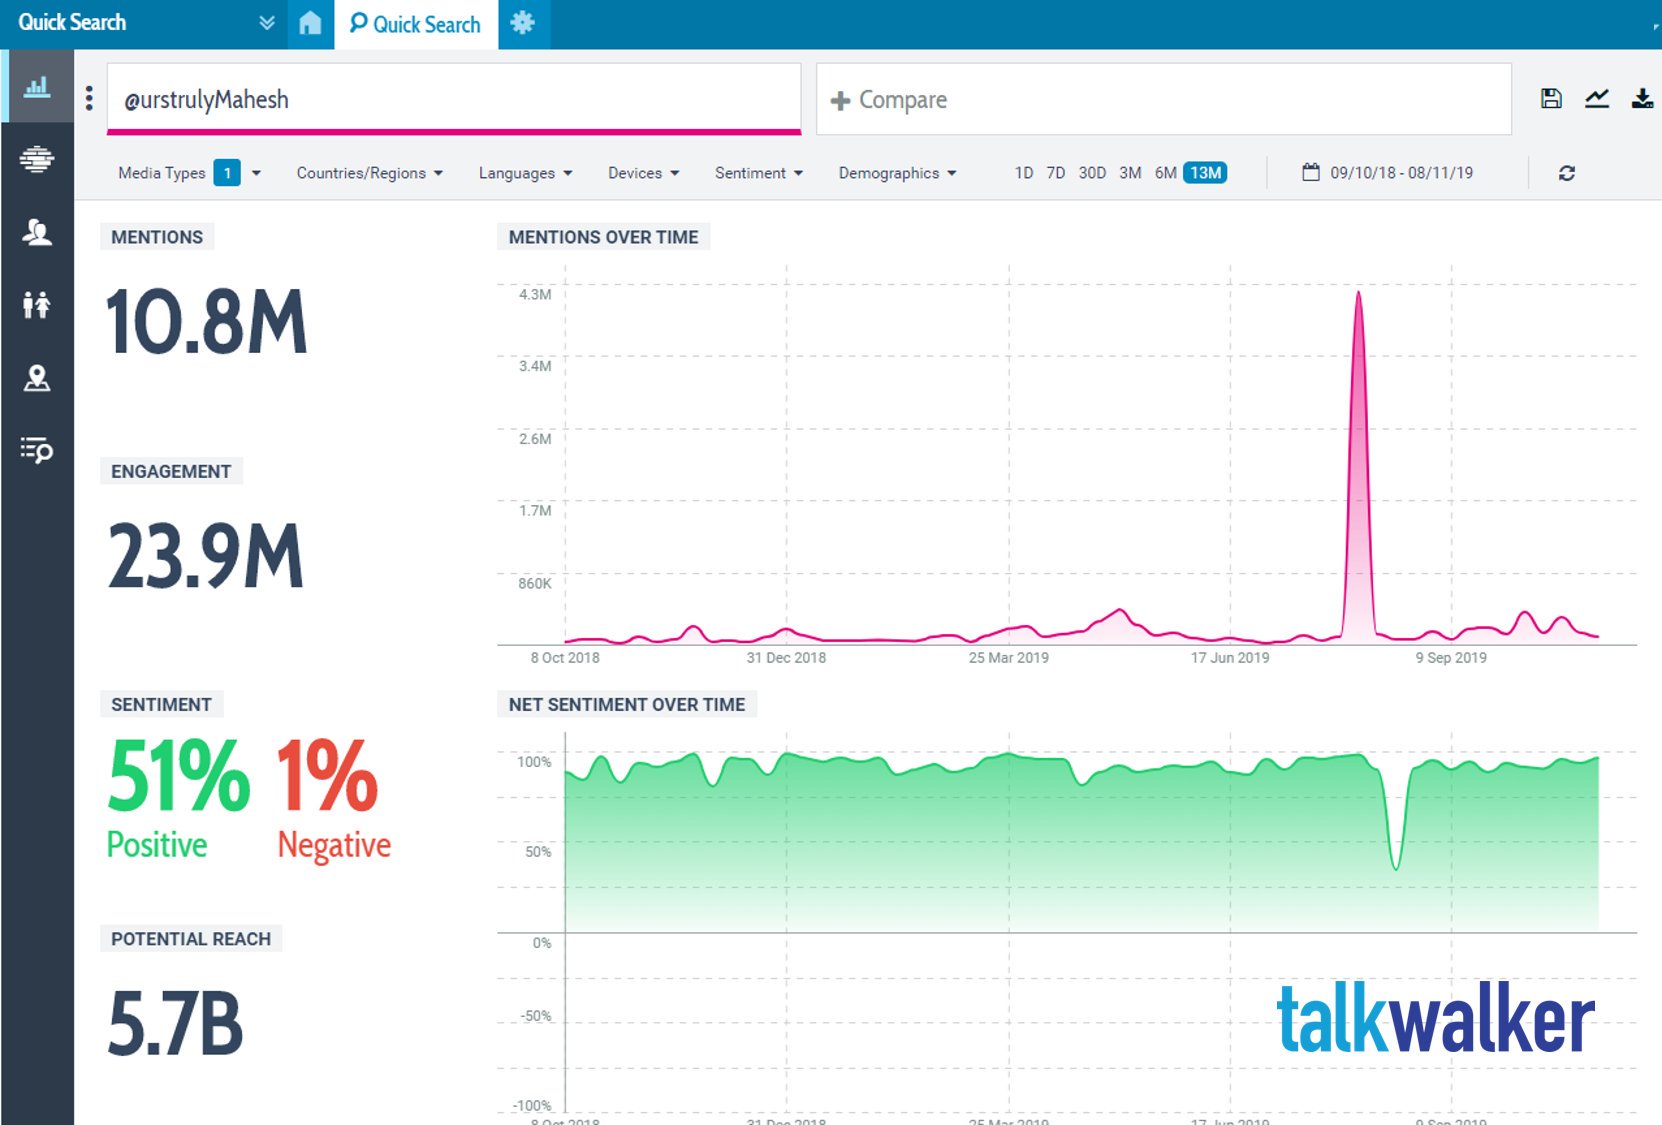Image resolution: width=1662 pixels, height=1125 pixels.
Task: Click the Media Types count badge 1
Action: pos(227,173)
